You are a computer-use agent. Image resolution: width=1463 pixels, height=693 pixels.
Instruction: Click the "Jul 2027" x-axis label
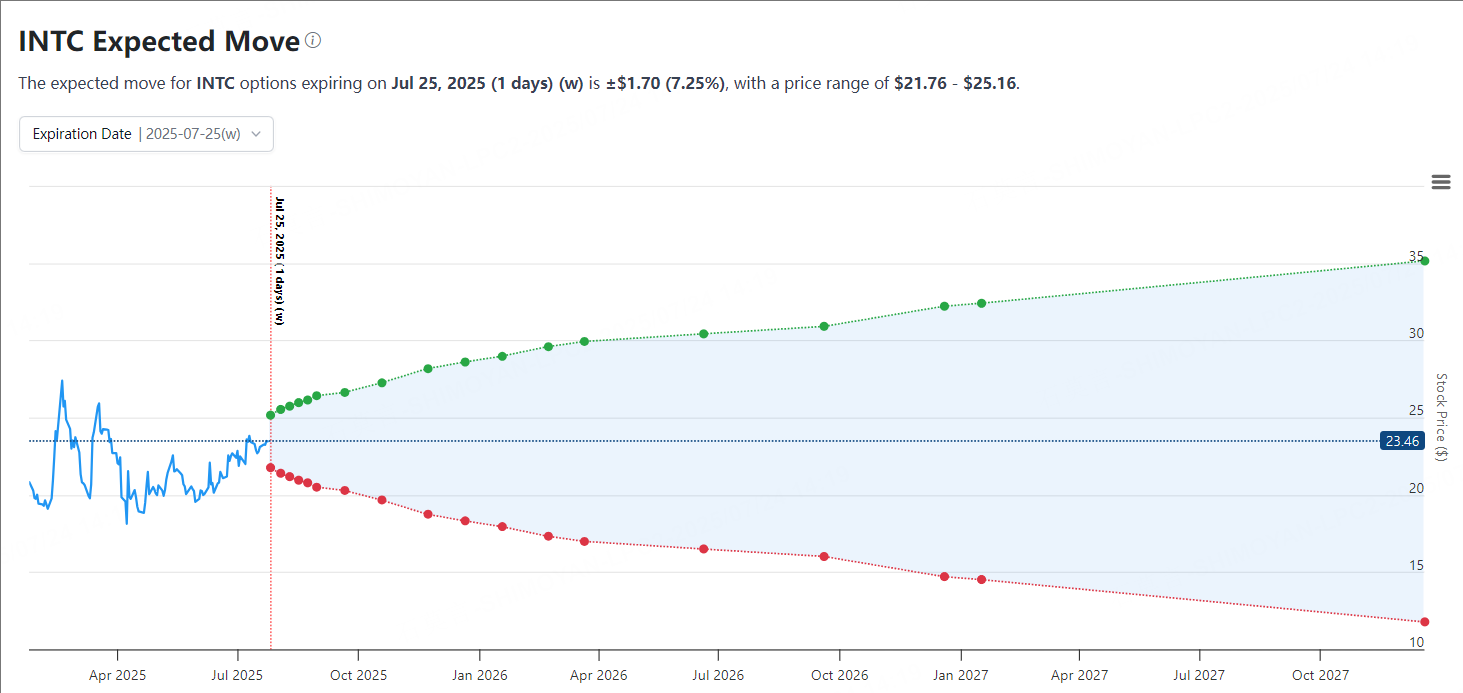pyautogui.click(x=1199, y=675)
